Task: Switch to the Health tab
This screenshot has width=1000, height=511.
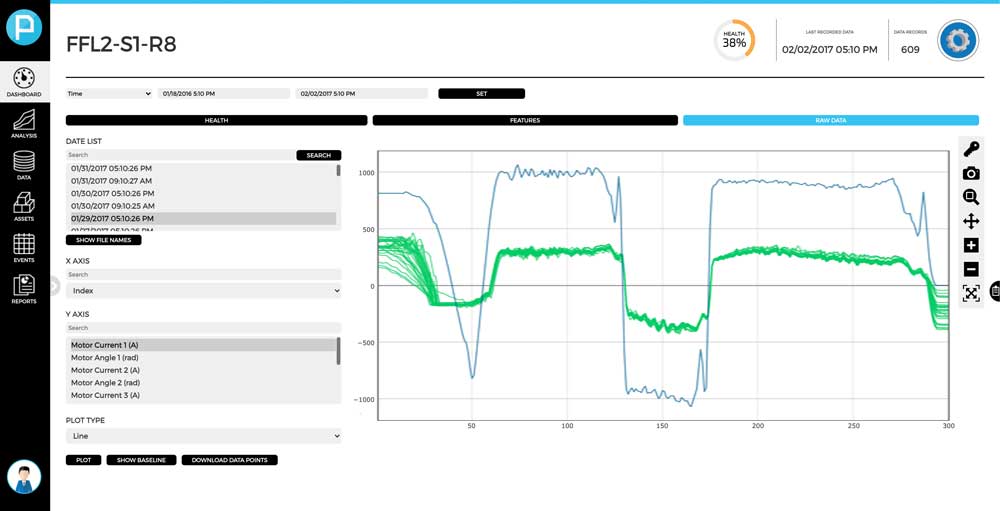Action: pos(216,120)
